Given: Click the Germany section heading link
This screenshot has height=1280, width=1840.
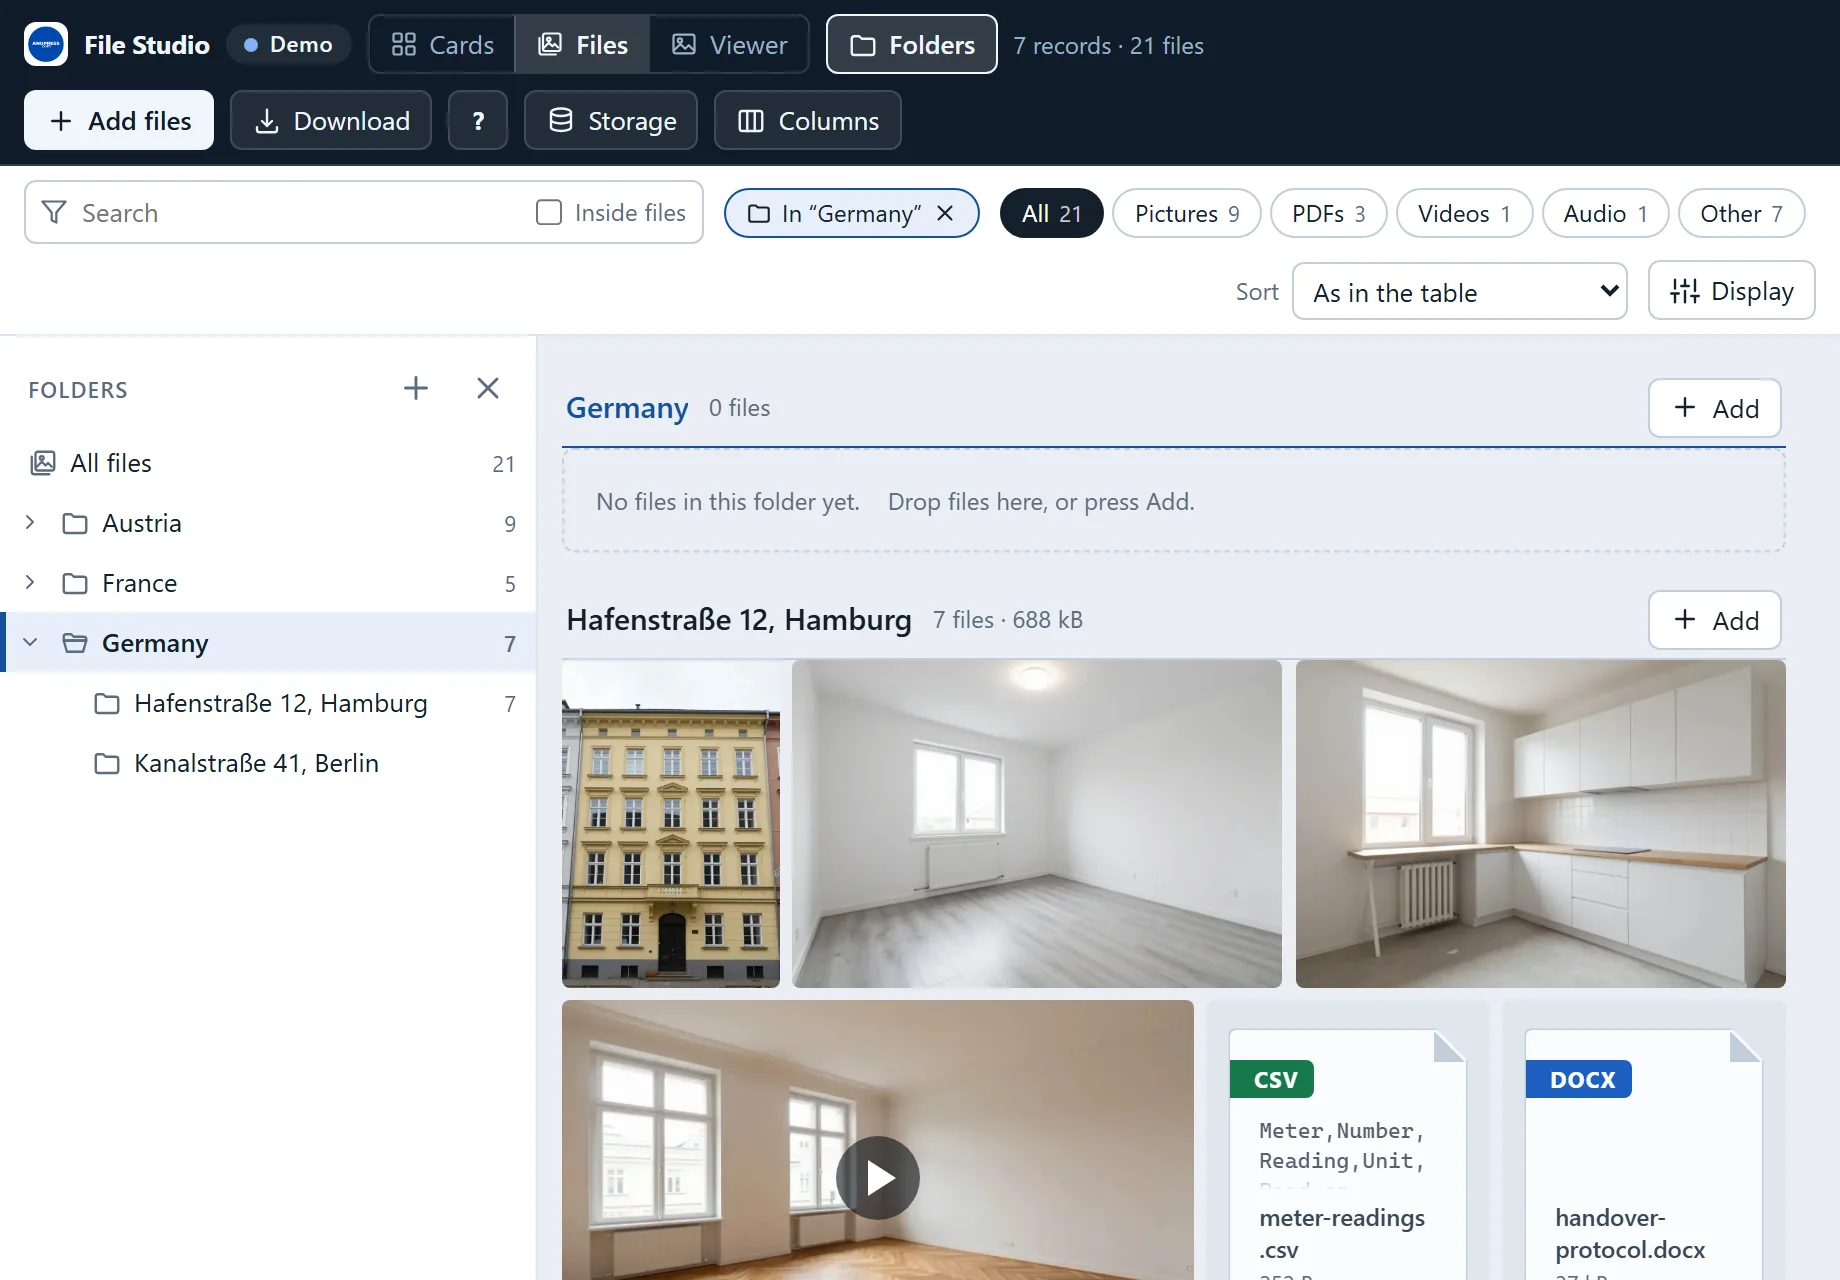Looking at the screenshot, I should tap(627, 408).
